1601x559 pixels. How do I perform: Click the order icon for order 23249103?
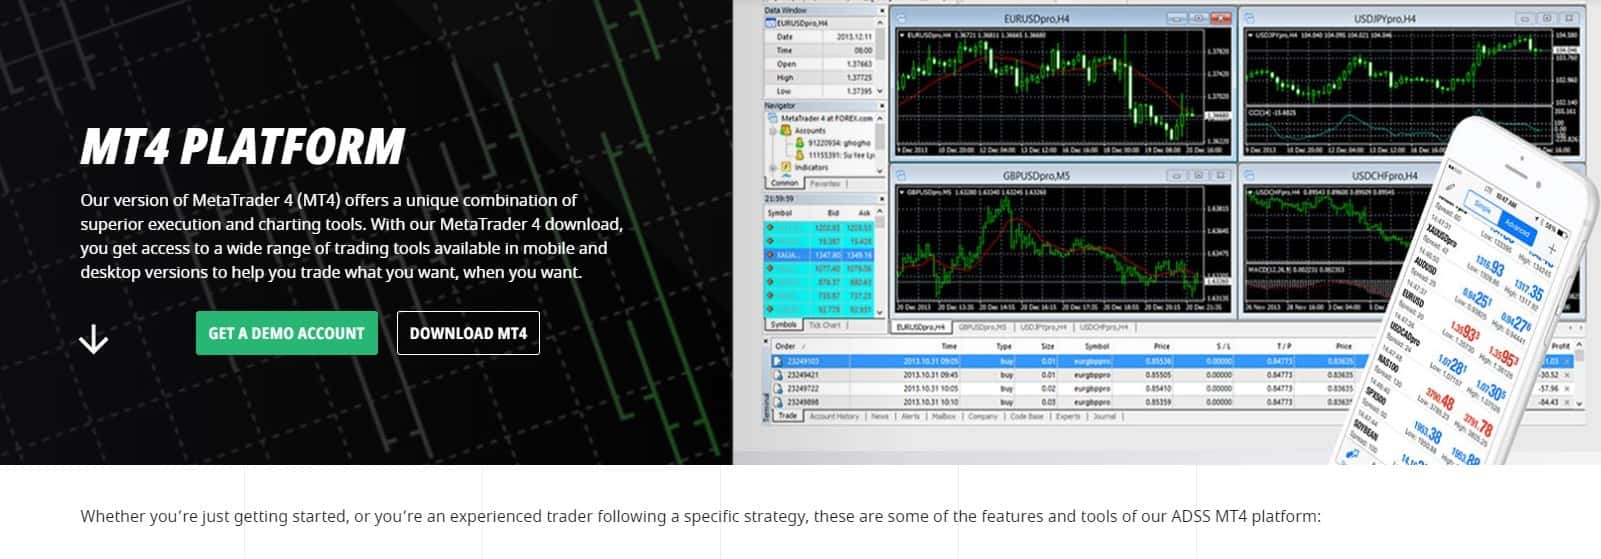[x=778, y=361]
